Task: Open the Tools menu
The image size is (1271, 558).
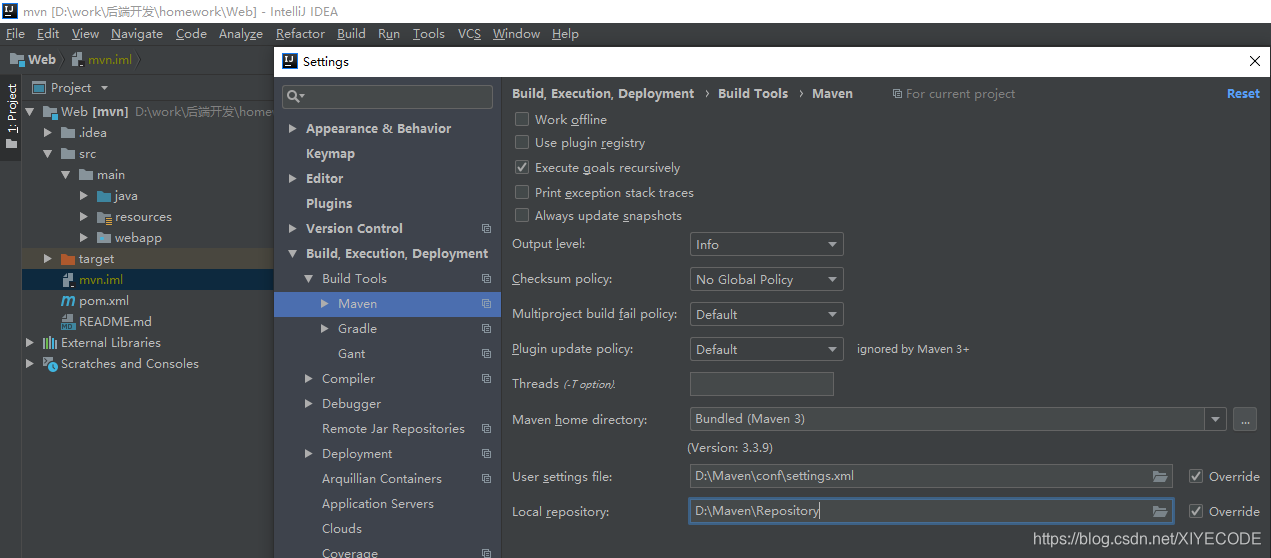Action: [428, 33]
